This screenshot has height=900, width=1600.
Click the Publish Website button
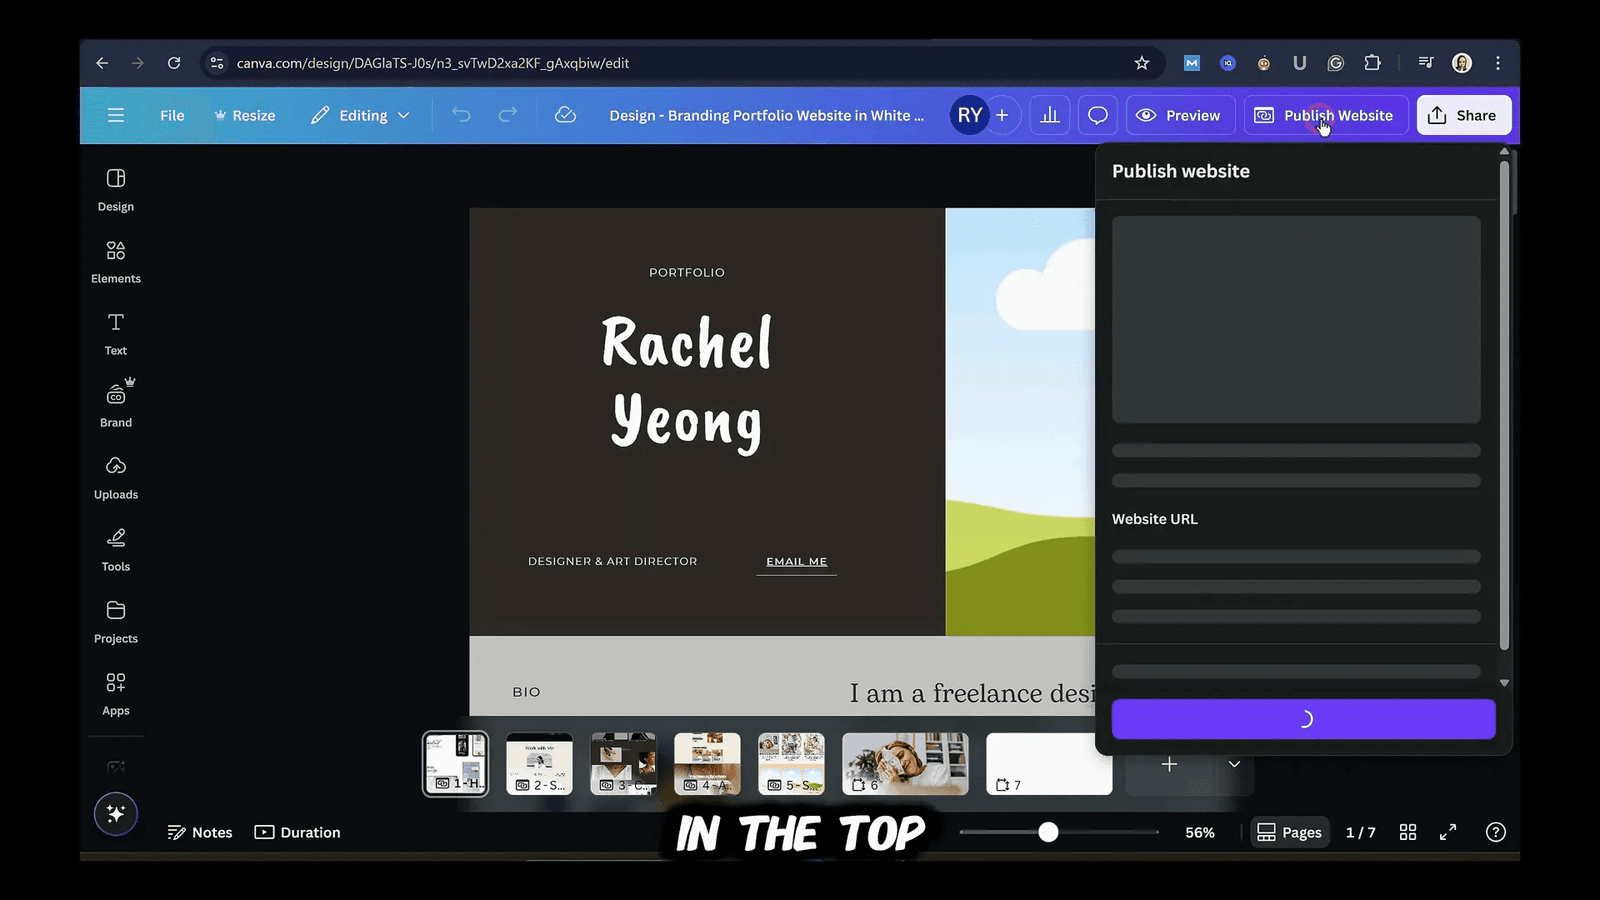1326,115
